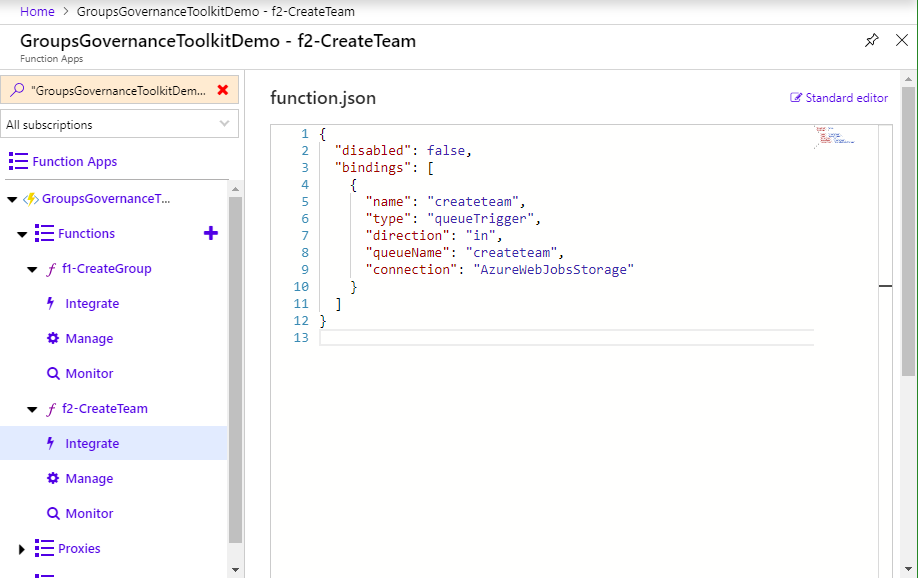This screenshot has width=918, height=578.
Task: Open Manage under f2-CreateTeam
Action: pos(89,478)
